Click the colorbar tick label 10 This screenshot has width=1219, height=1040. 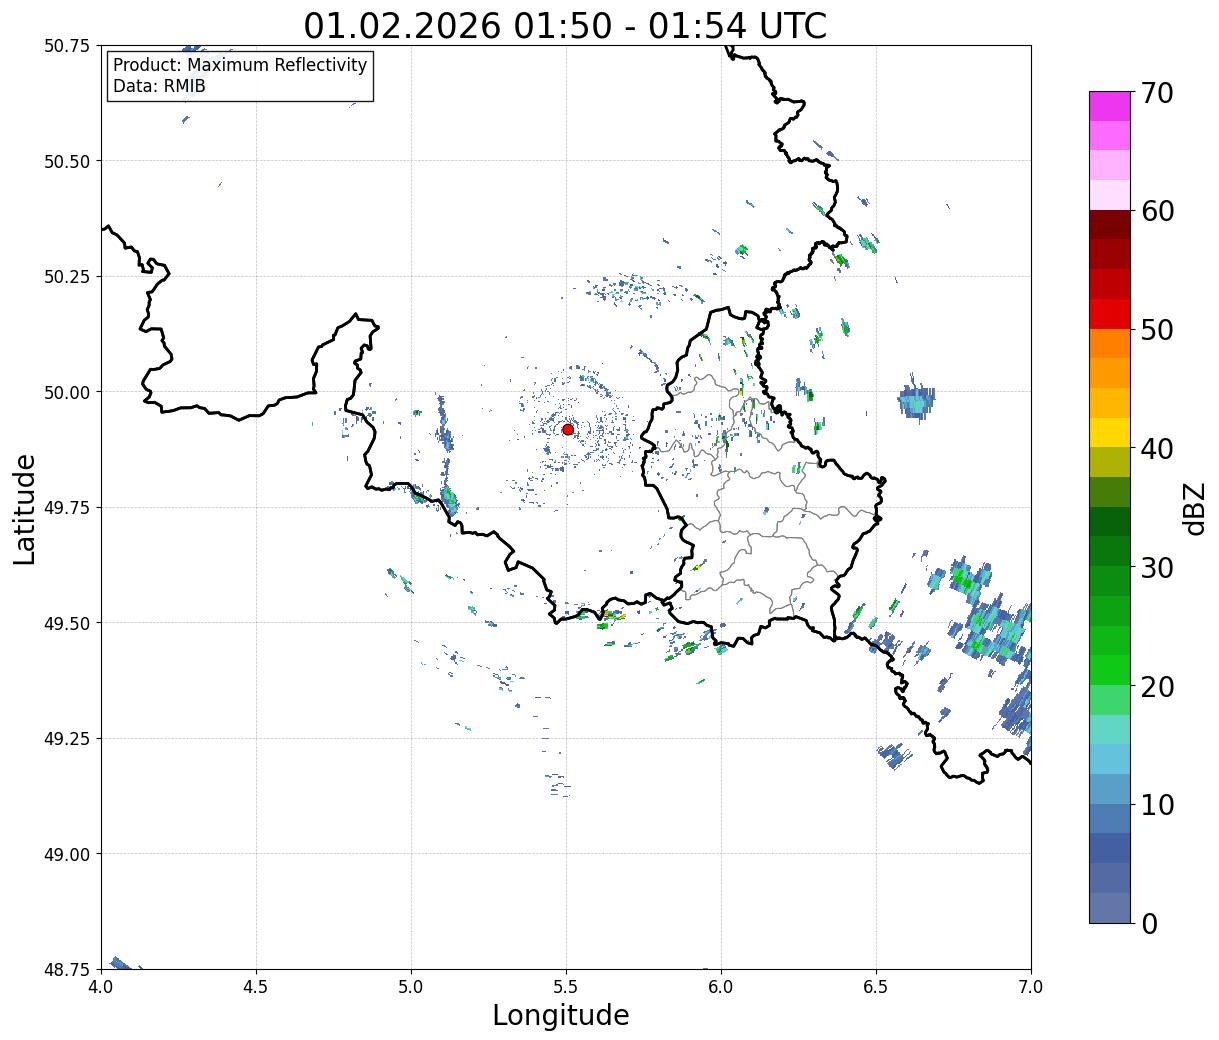tap(1156, 805)
